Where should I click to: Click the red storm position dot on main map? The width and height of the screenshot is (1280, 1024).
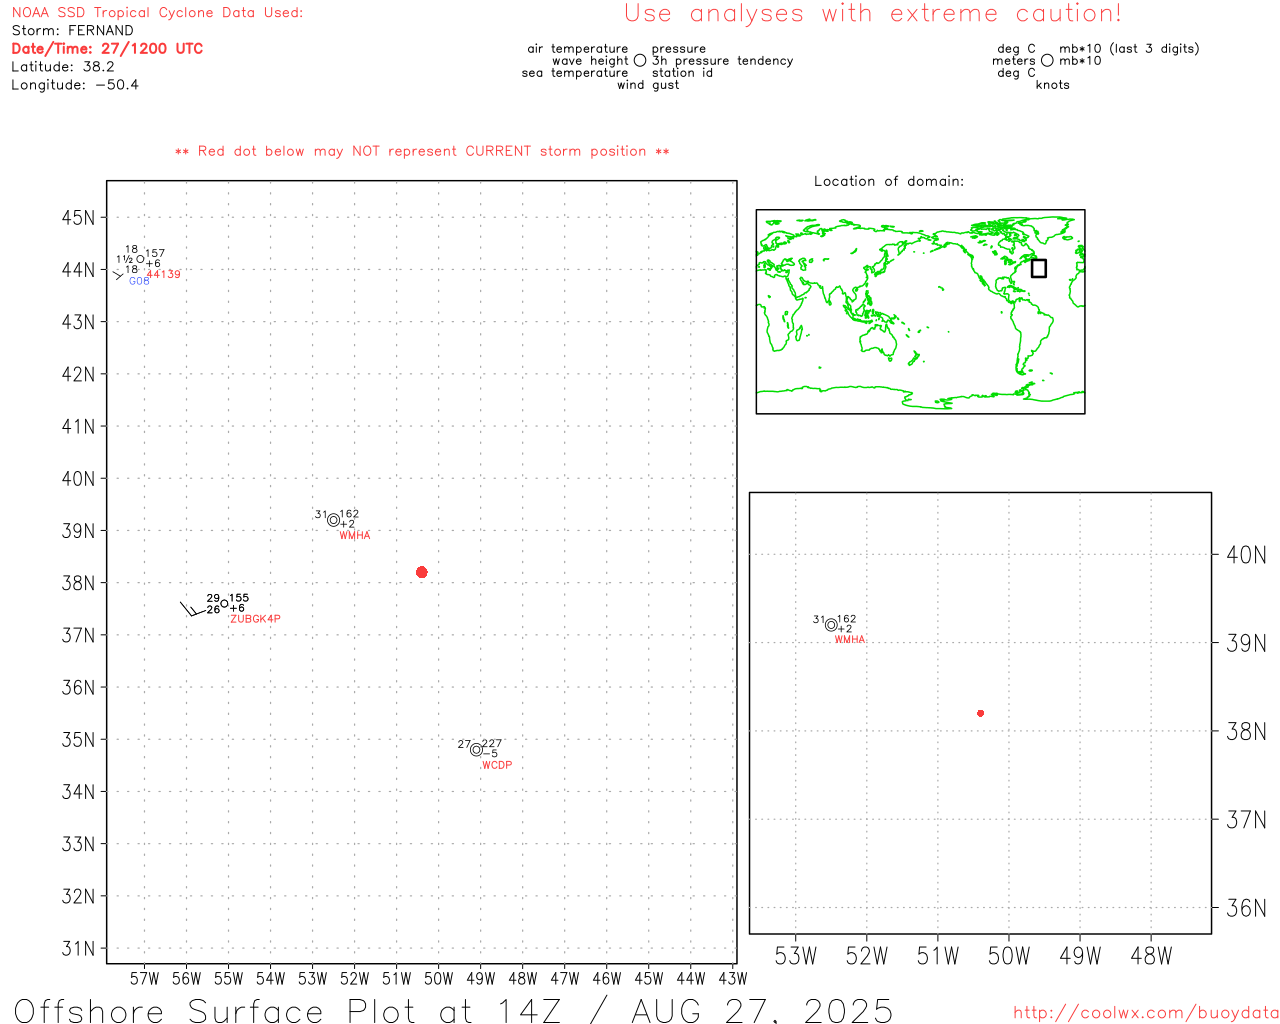tap(421, 572)
